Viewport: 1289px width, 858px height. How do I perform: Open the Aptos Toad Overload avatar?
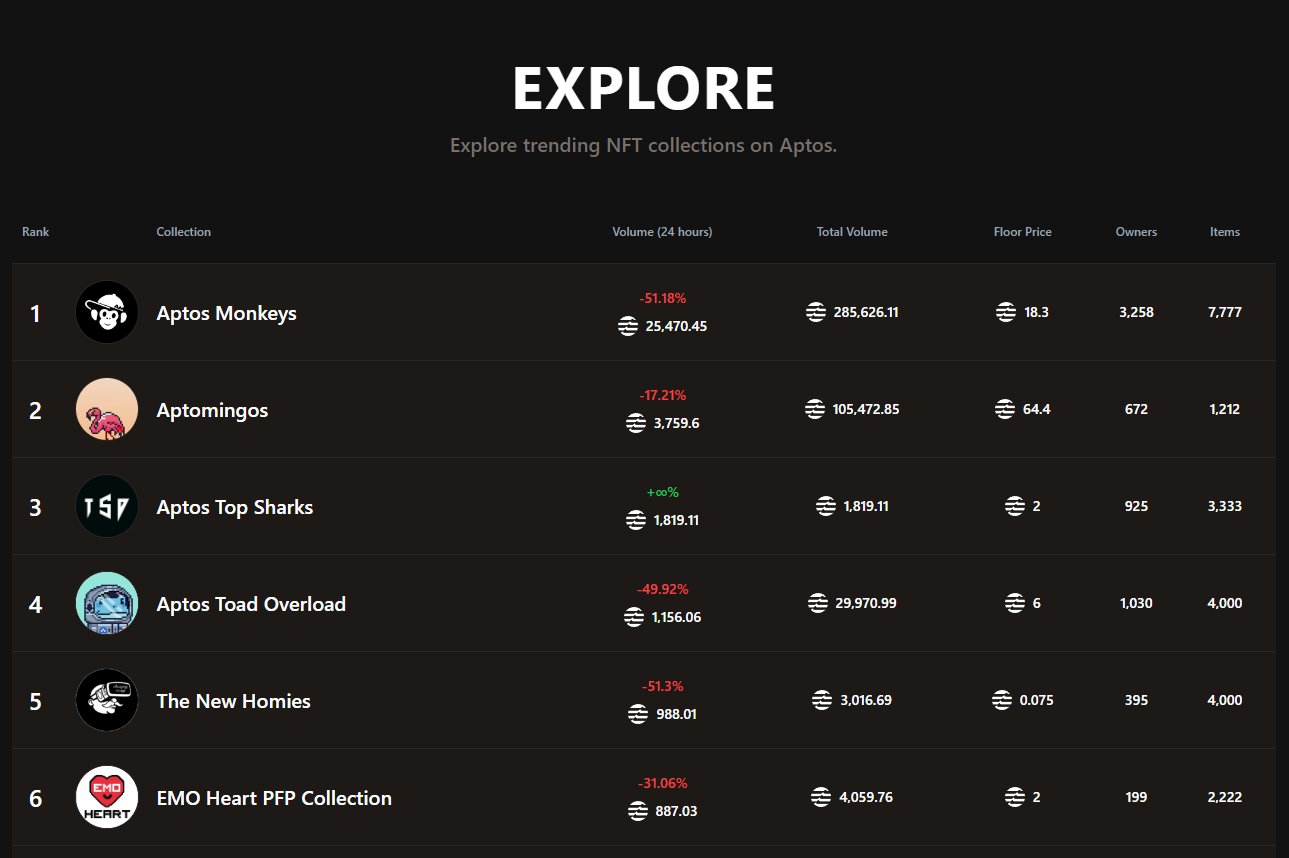click(107, 603)
